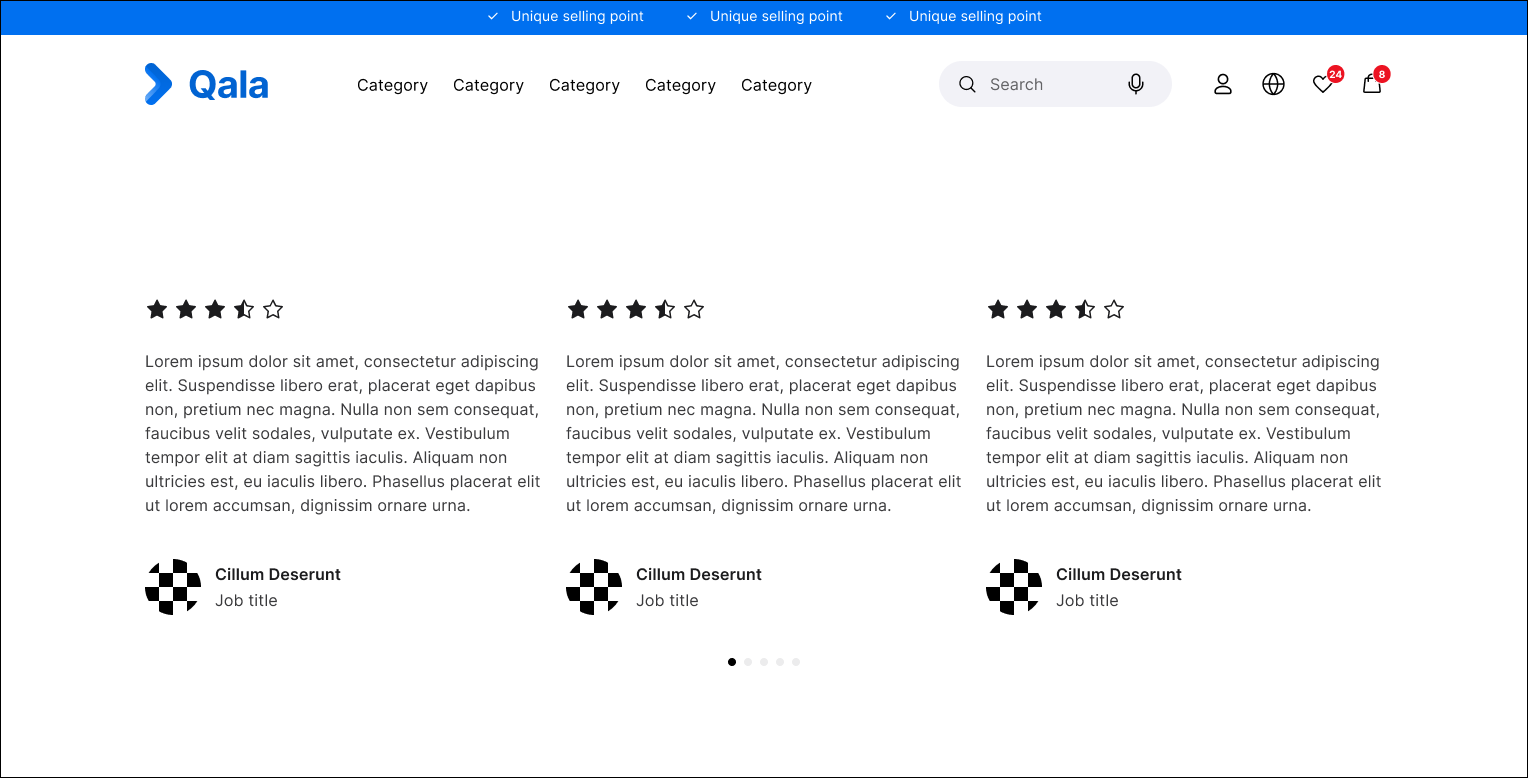Click the leftmost Unique selling point text
Viewport: 1528px width, 778px height.
pos(577,16)
